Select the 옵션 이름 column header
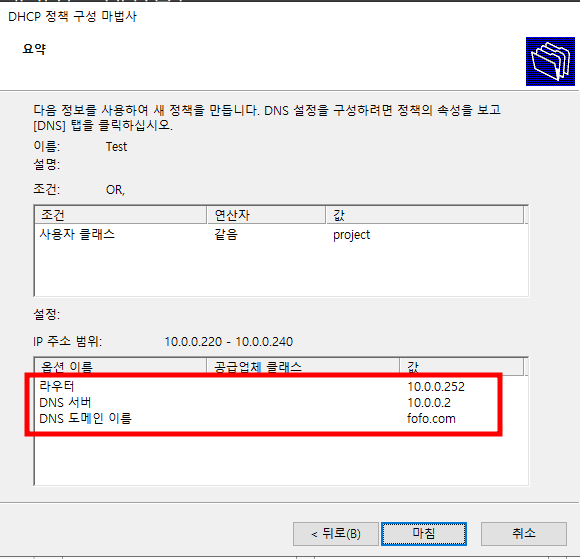The image size is (580, 559). [121, 367]
